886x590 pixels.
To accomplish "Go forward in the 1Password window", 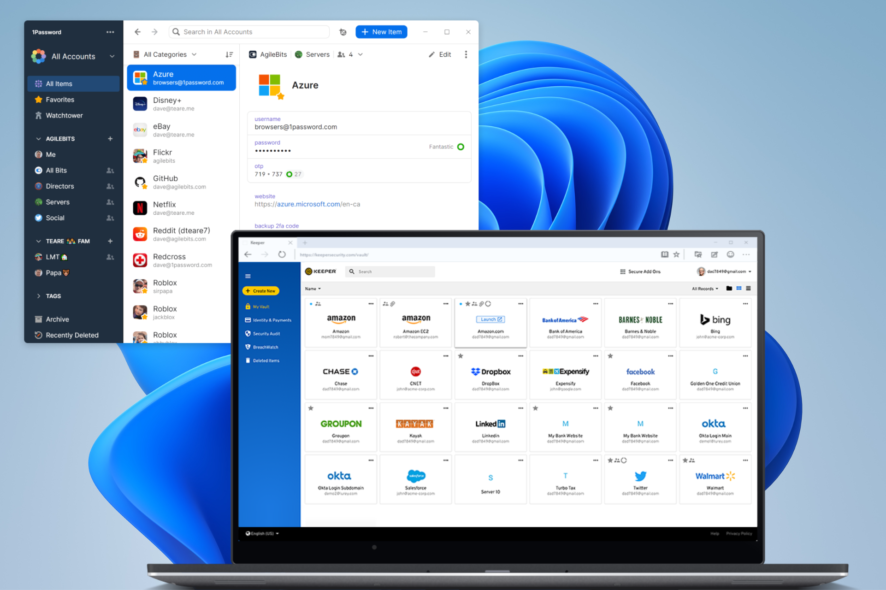I will click(x=154, y=32).
